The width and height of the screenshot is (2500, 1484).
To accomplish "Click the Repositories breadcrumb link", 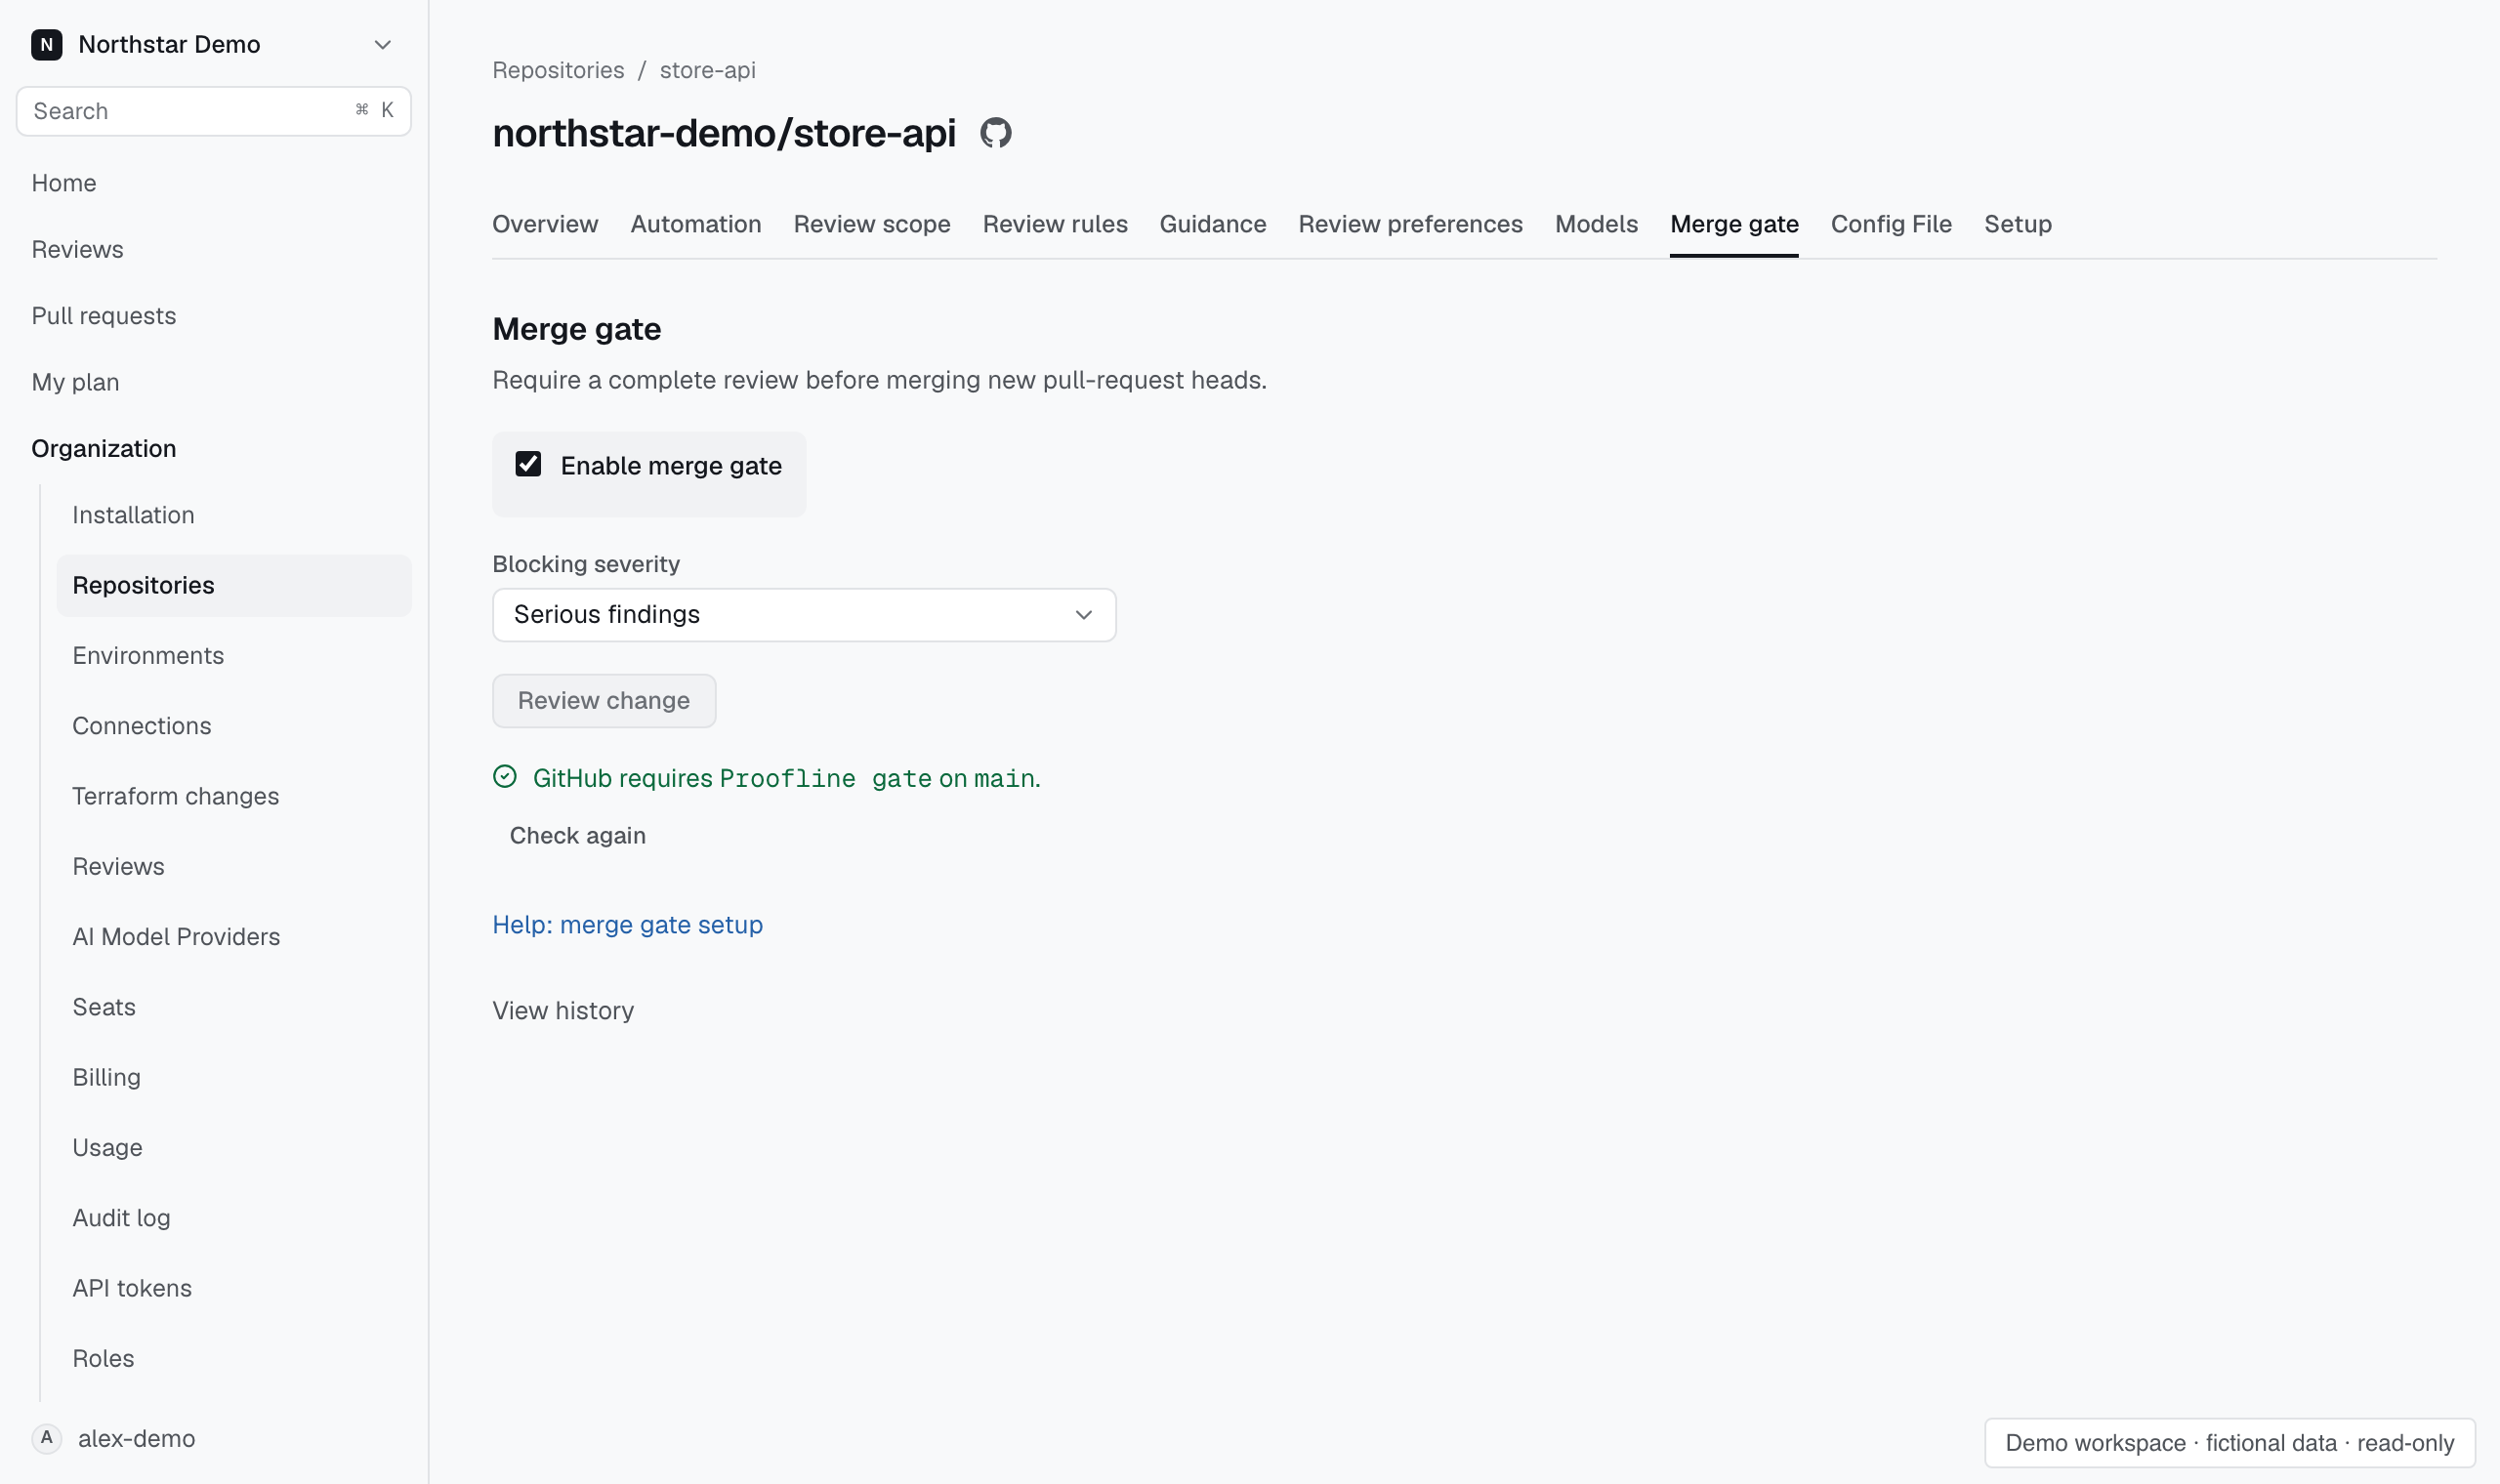I will tap(558, 70).
